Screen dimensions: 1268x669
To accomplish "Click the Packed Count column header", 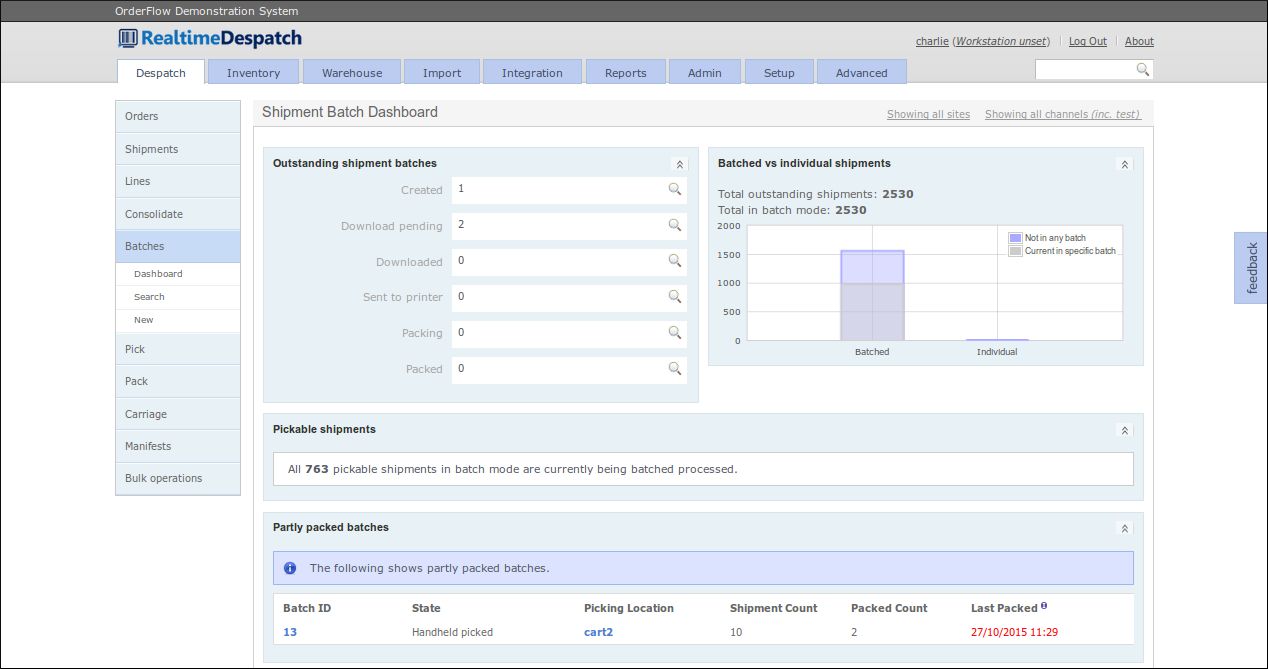I will coord(889,608).
